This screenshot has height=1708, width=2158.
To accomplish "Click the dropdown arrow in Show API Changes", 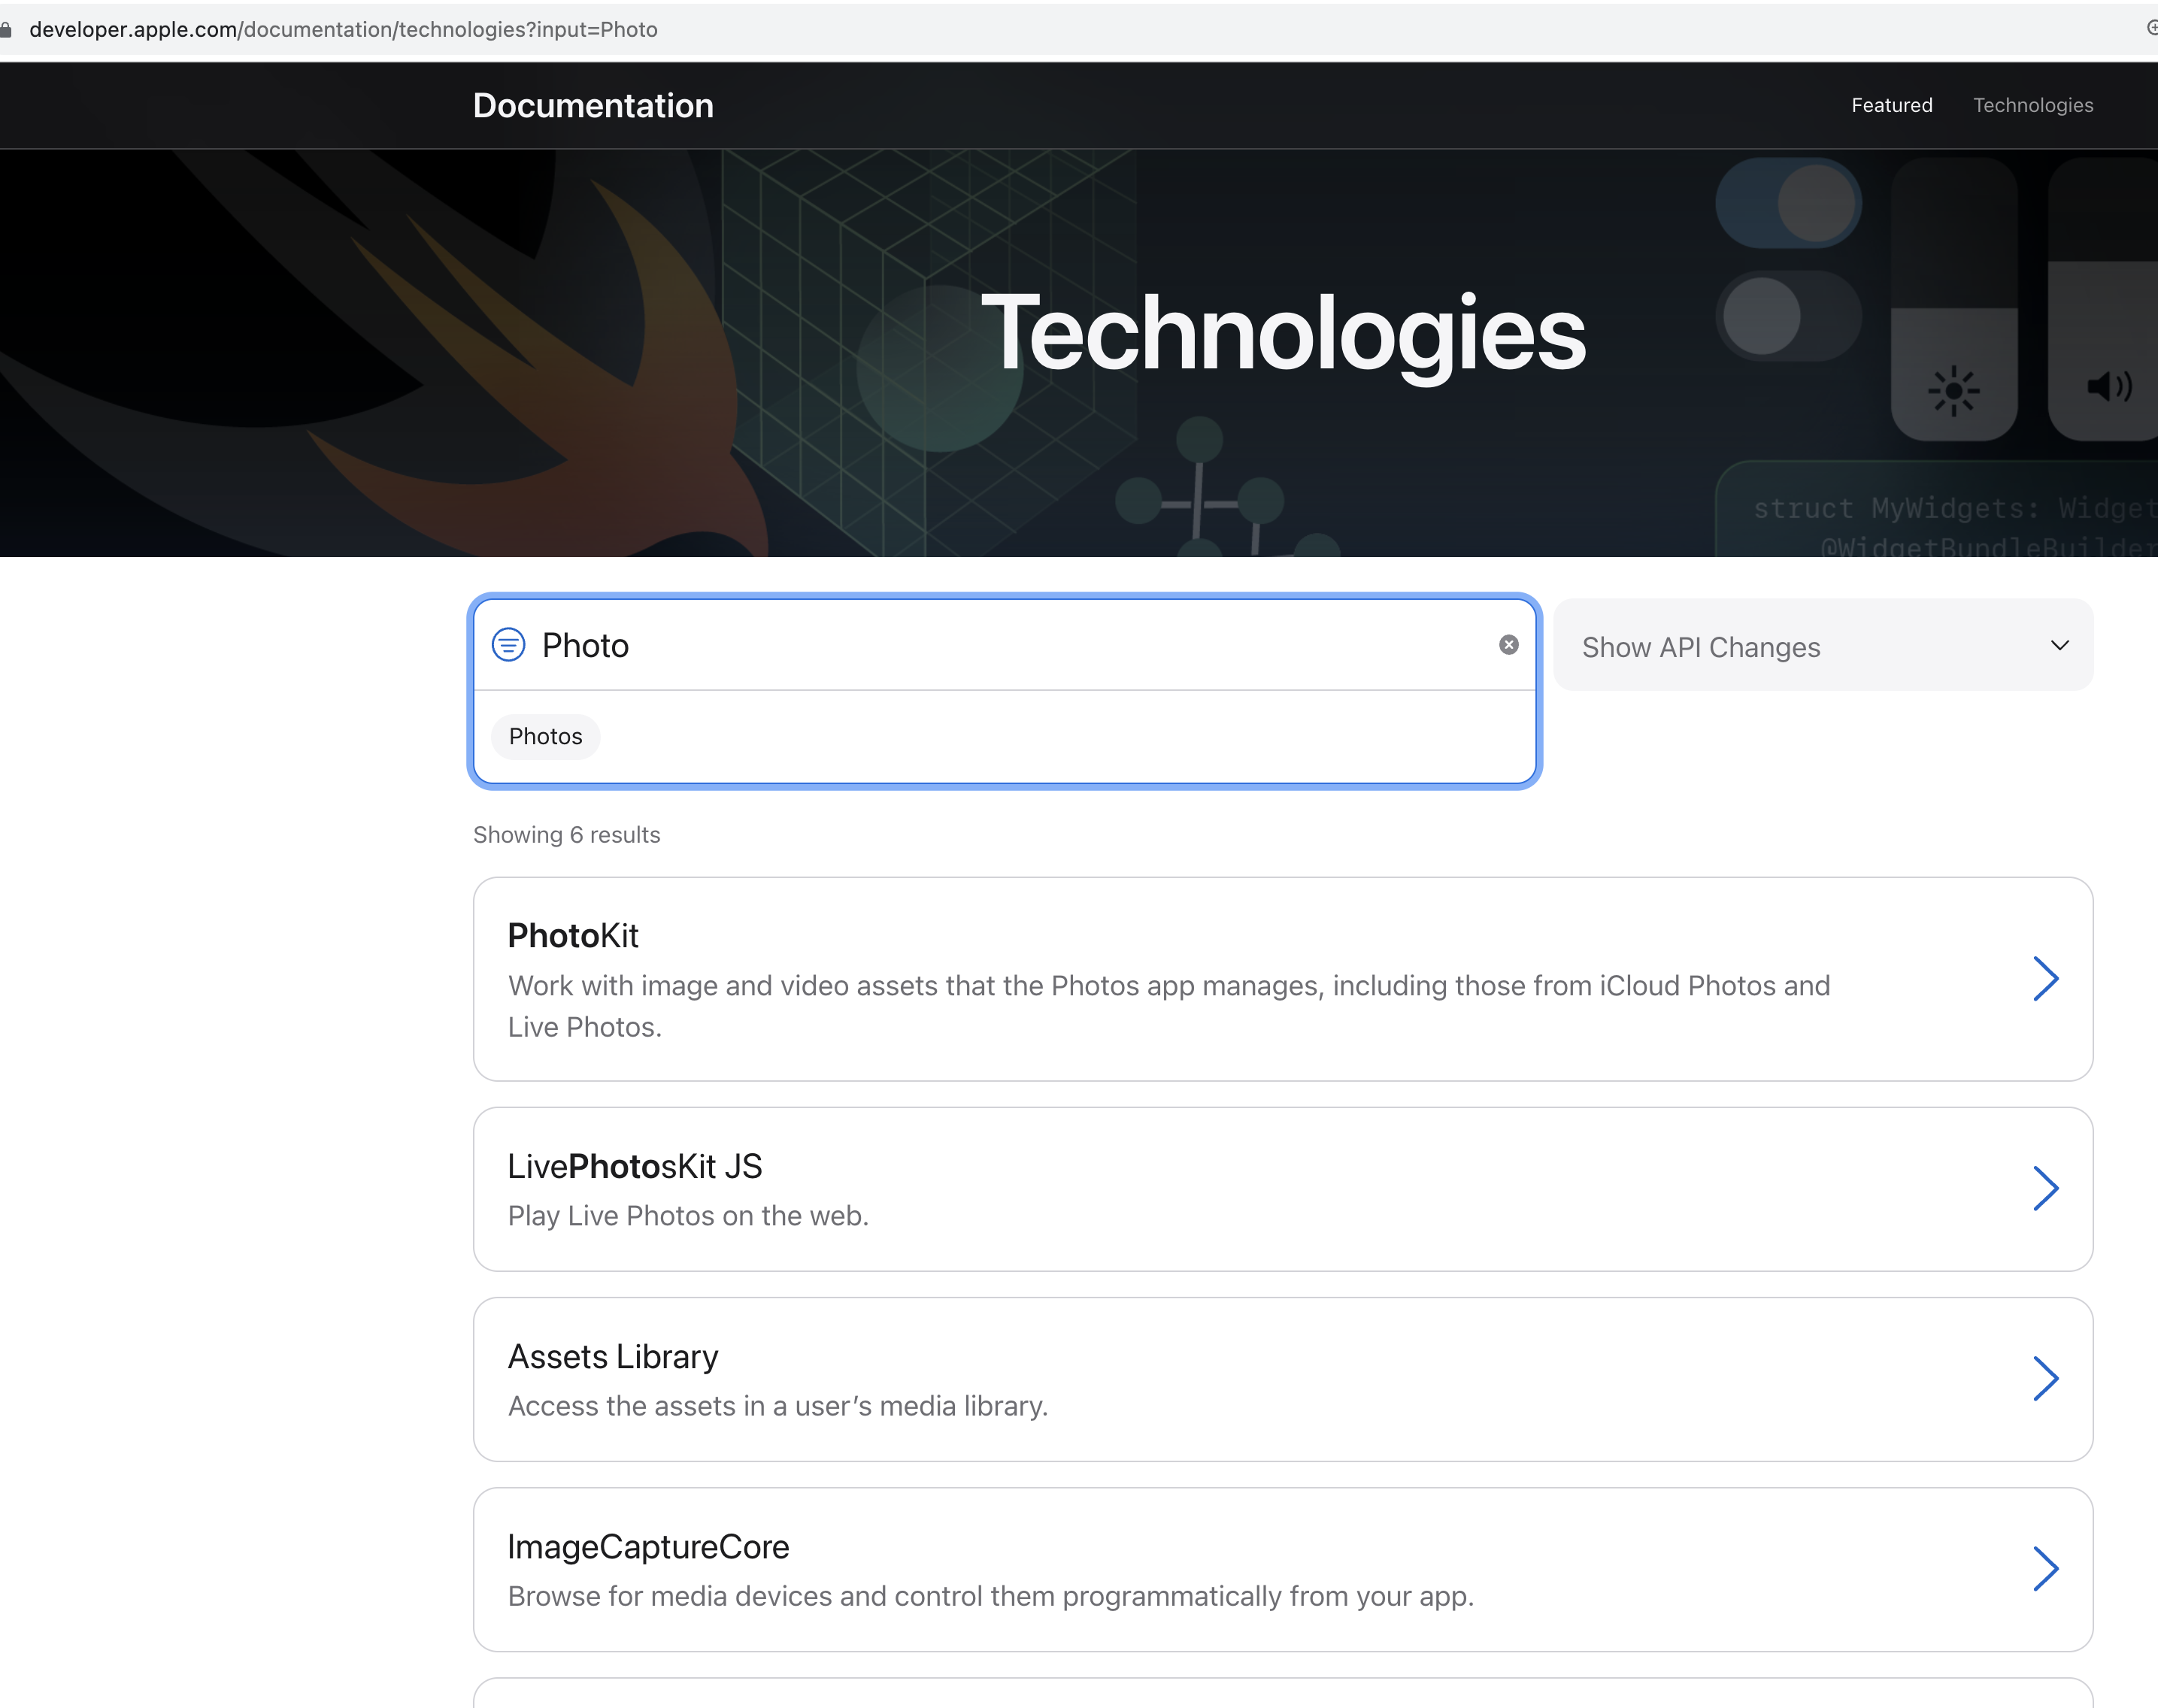I will 2059,645.
